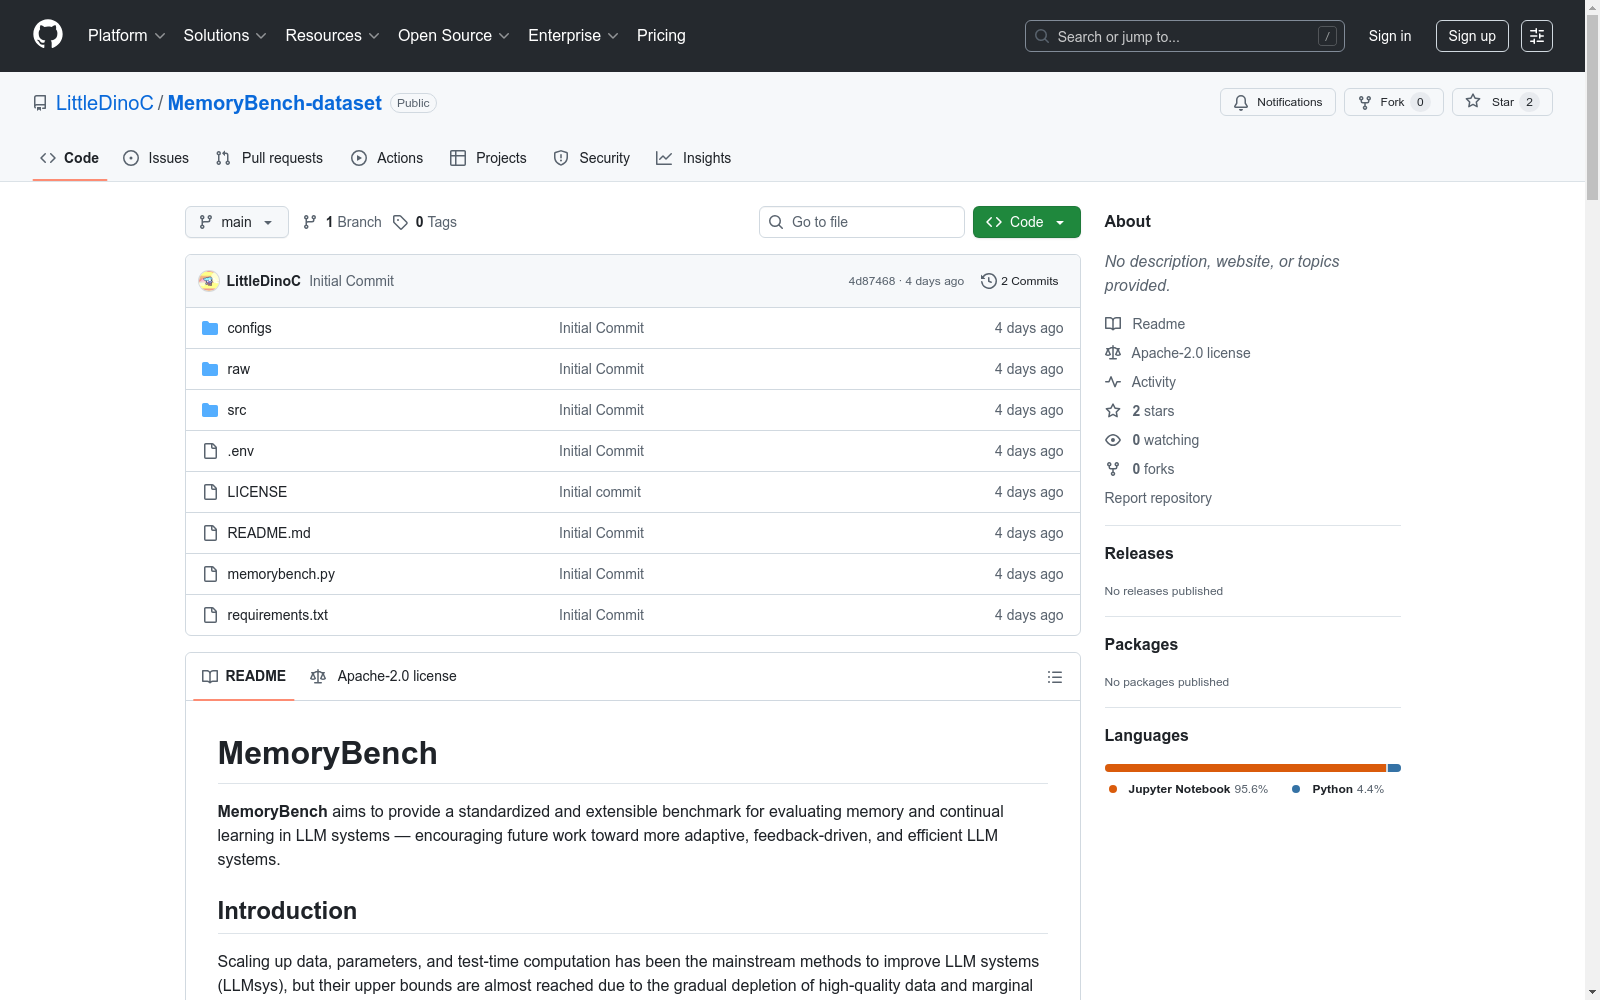
Task: Open the latest commit message 'Initial Commit'
Action: pyautogui.click(x=351, y=281)
